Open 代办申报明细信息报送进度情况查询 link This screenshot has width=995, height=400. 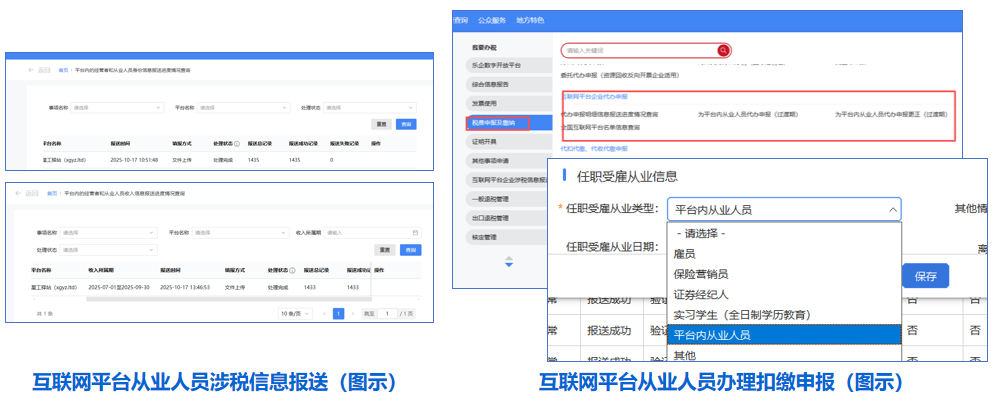(609, 114)
